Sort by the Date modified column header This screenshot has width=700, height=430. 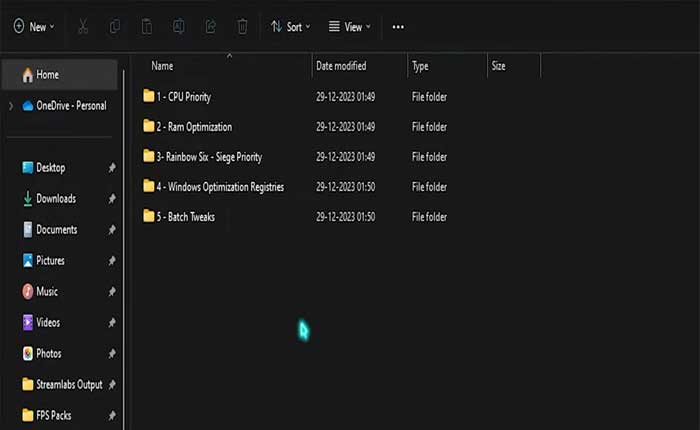point(341,66)
